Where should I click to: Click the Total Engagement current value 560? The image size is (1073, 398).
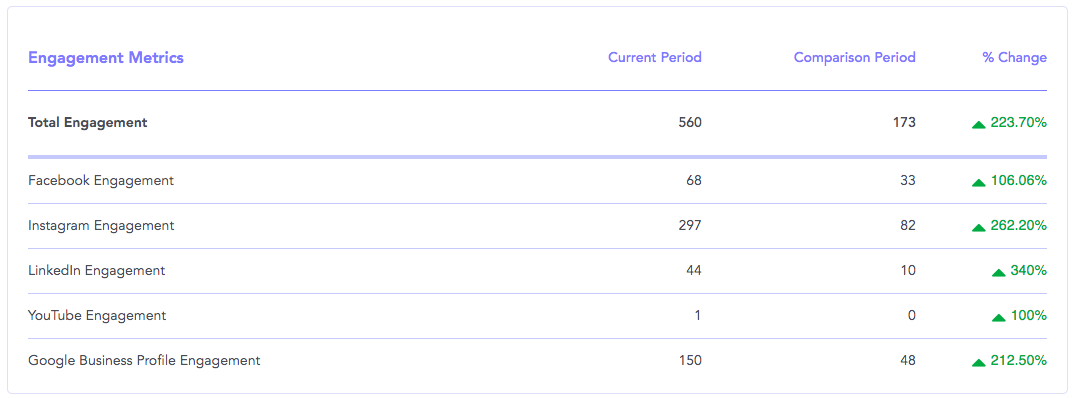pyautogui.click(x=690, y=123)
